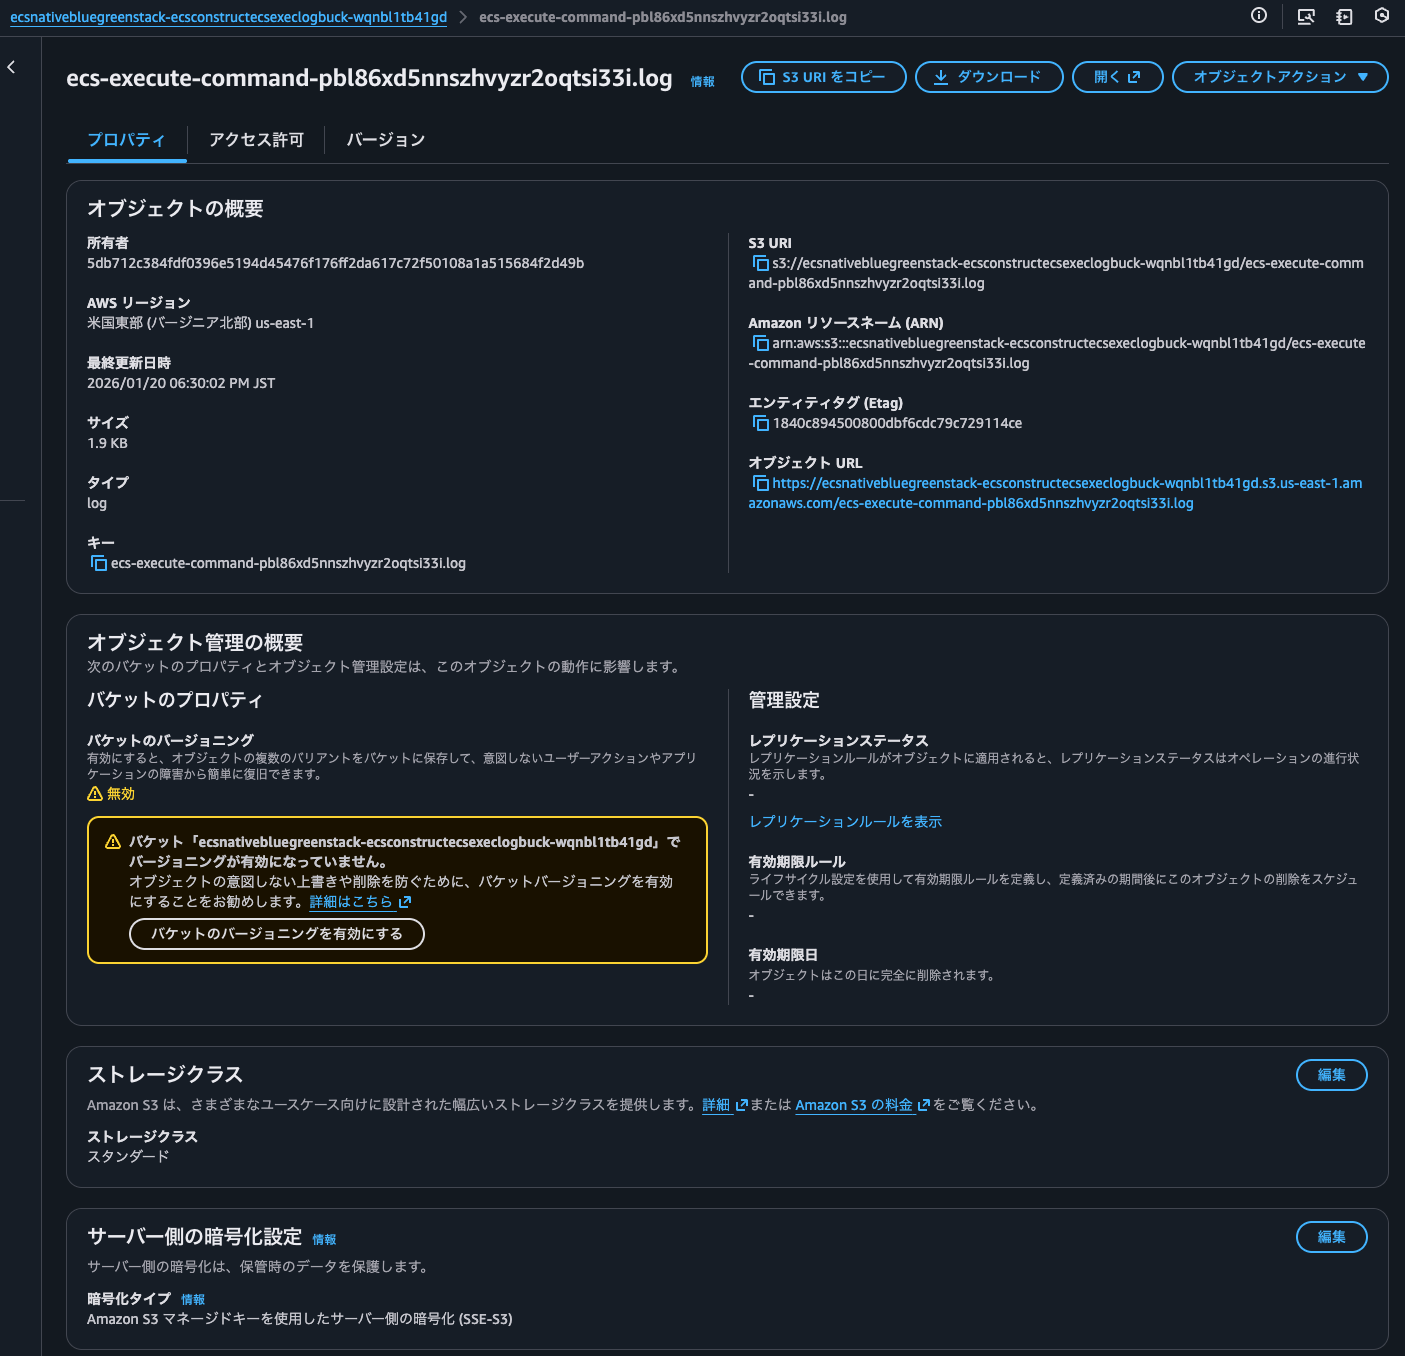
Task: Open the Amazon S3 の料金 link
Action: tap(855, 1105)
